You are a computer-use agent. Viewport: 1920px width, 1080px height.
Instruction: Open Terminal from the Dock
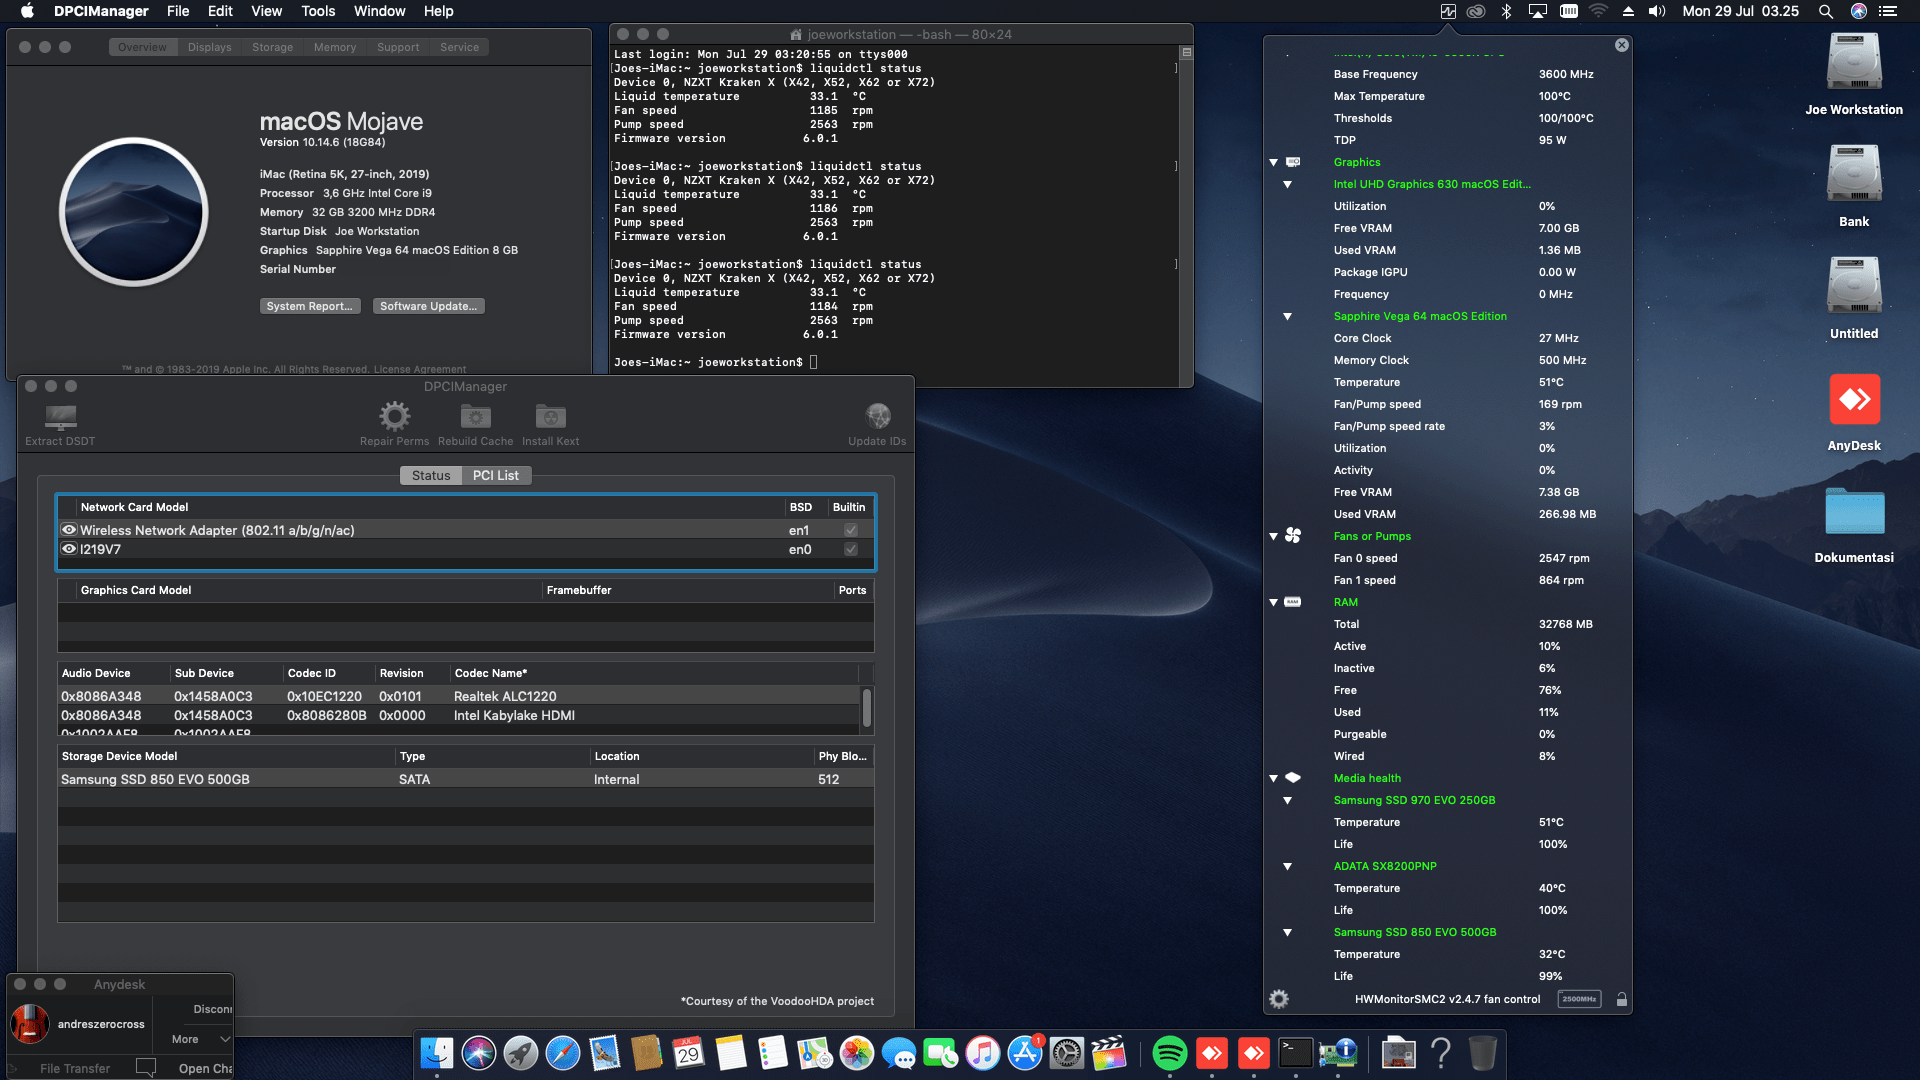point(1296,1053)
